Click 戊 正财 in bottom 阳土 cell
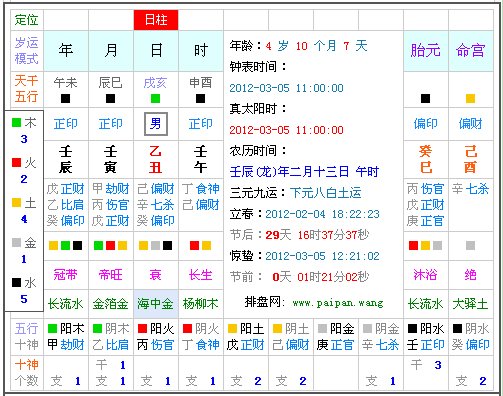503x396 pixels. click(x=245, y=345)
